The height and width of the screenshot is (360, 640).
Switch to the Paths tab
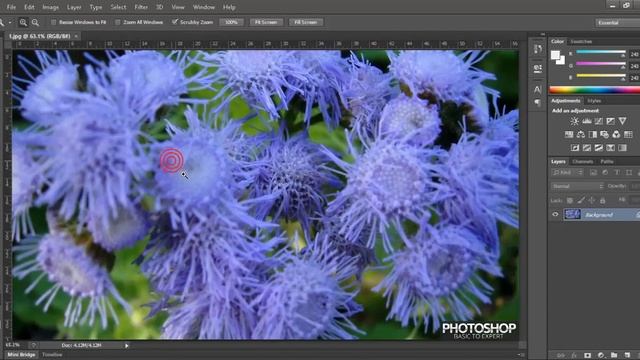pos(607,162)
